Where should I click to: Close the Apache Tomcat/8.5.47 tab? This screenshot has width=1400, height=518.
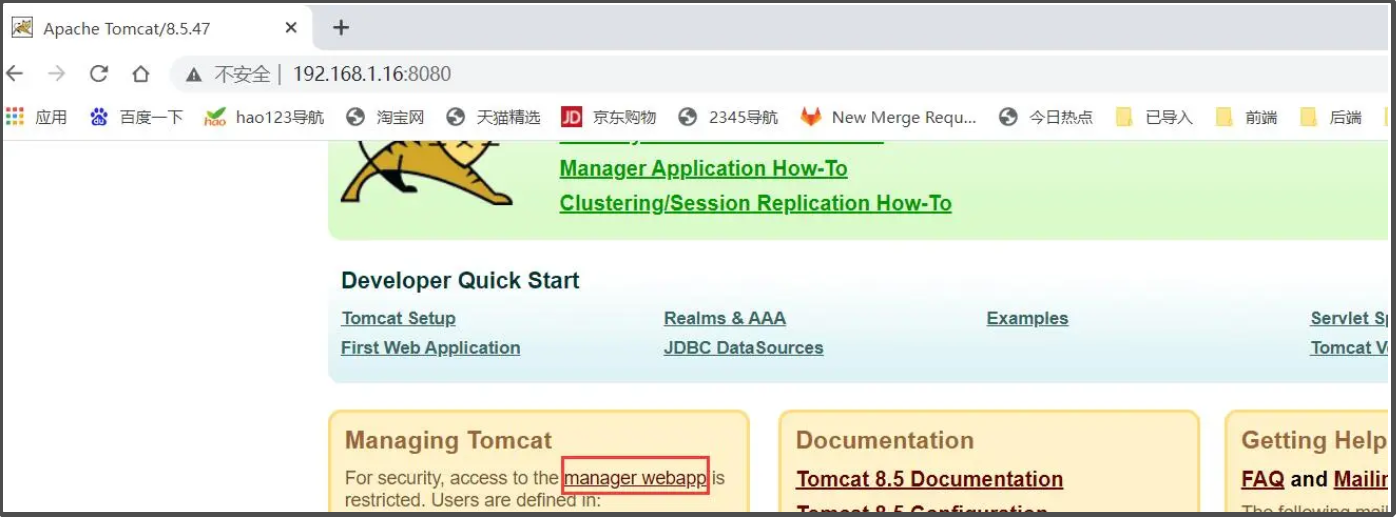tap(291, 28)
